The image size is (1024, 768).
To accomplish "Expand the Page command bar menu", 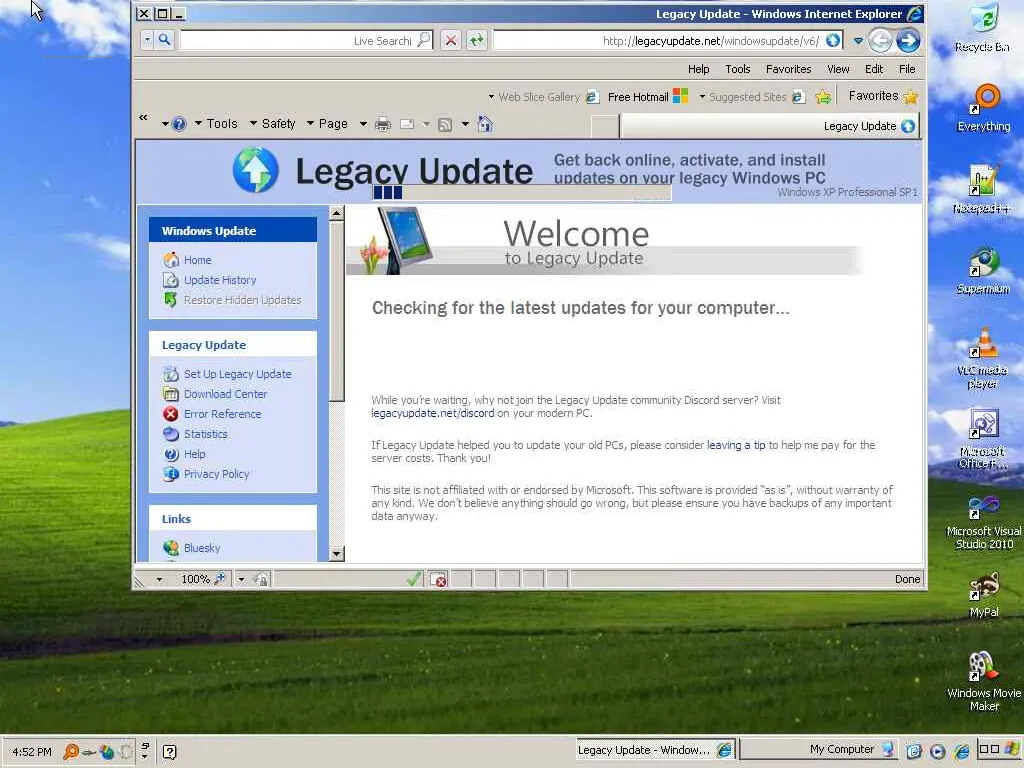I will [327, 123].
